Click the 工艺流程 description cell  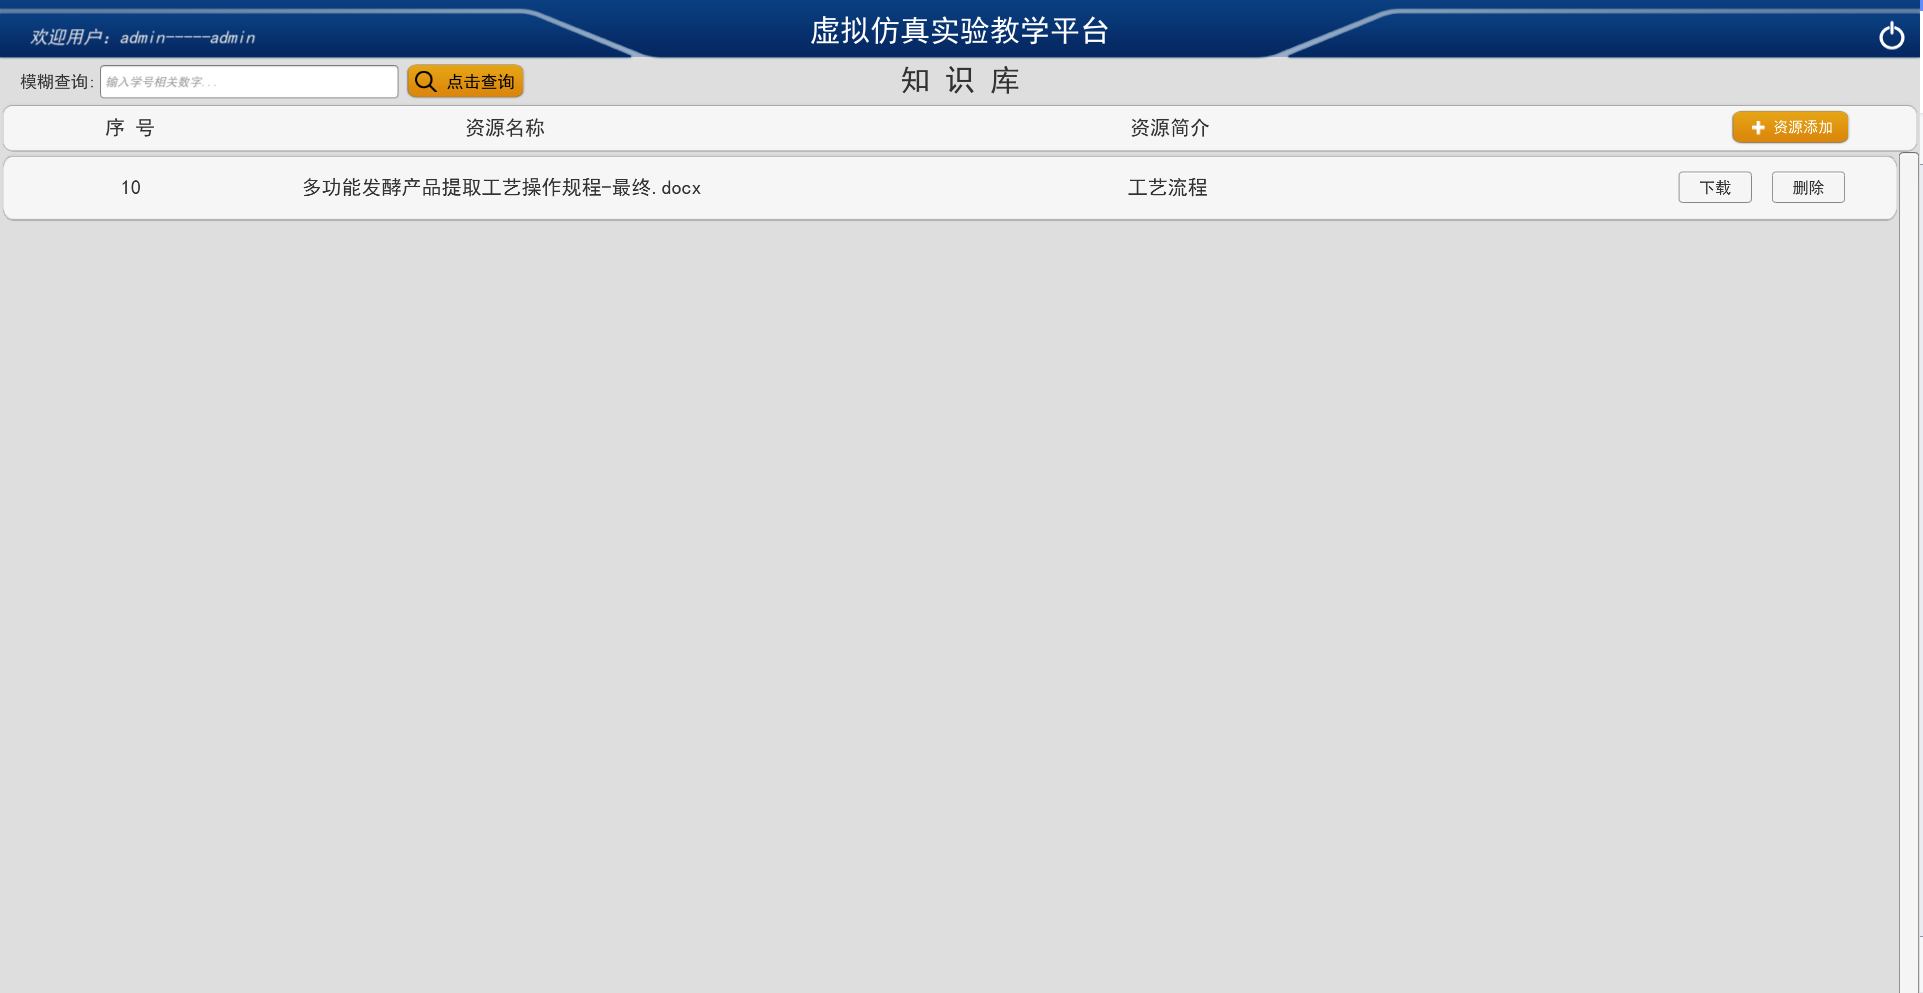coord(1167,188)
